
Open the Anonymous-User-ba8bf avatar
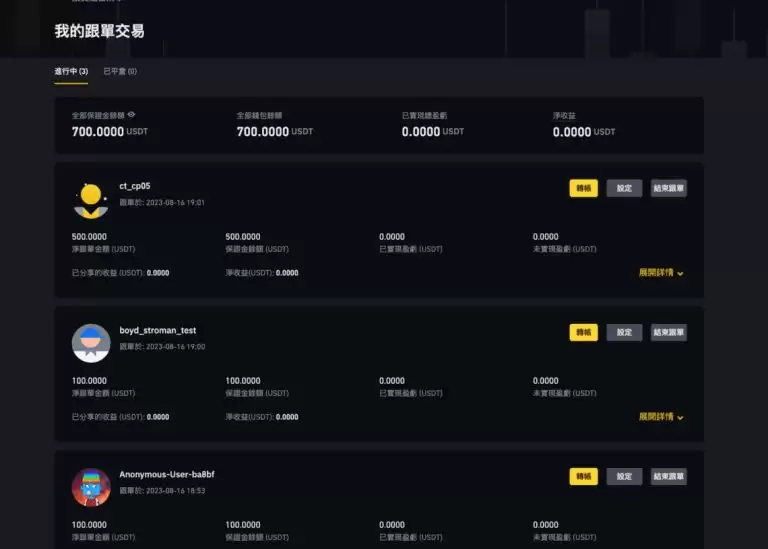tap(91, 487)
